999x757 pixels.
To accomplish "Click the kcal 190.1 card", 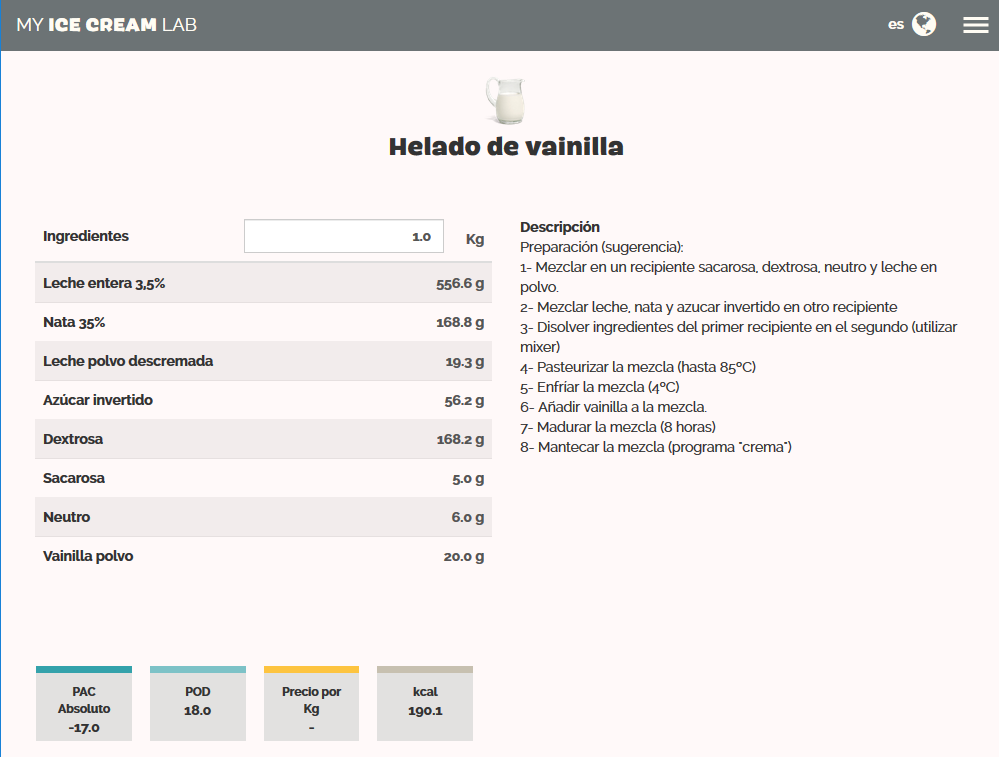I will 424,703.
